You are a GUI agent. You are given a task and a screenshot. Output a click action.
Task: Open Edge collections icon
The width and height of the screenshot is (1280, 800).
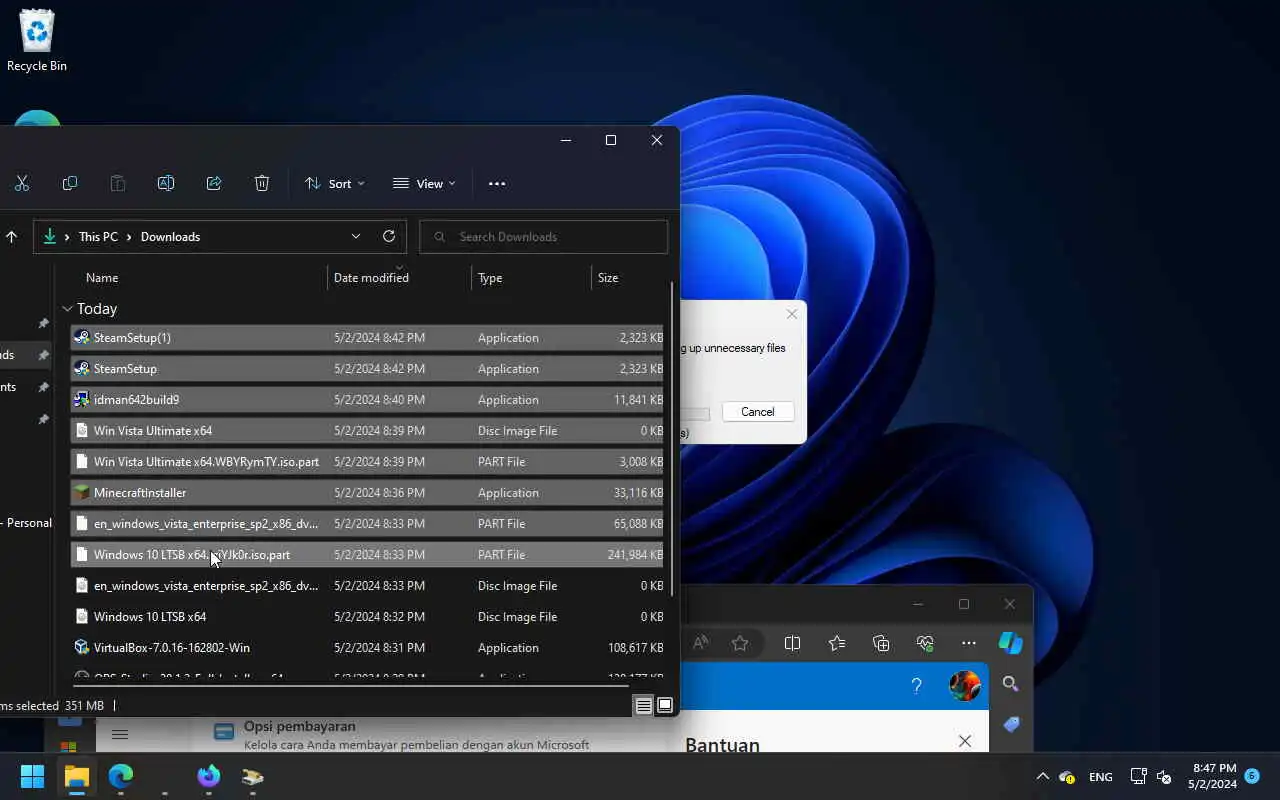coord(881,643)
